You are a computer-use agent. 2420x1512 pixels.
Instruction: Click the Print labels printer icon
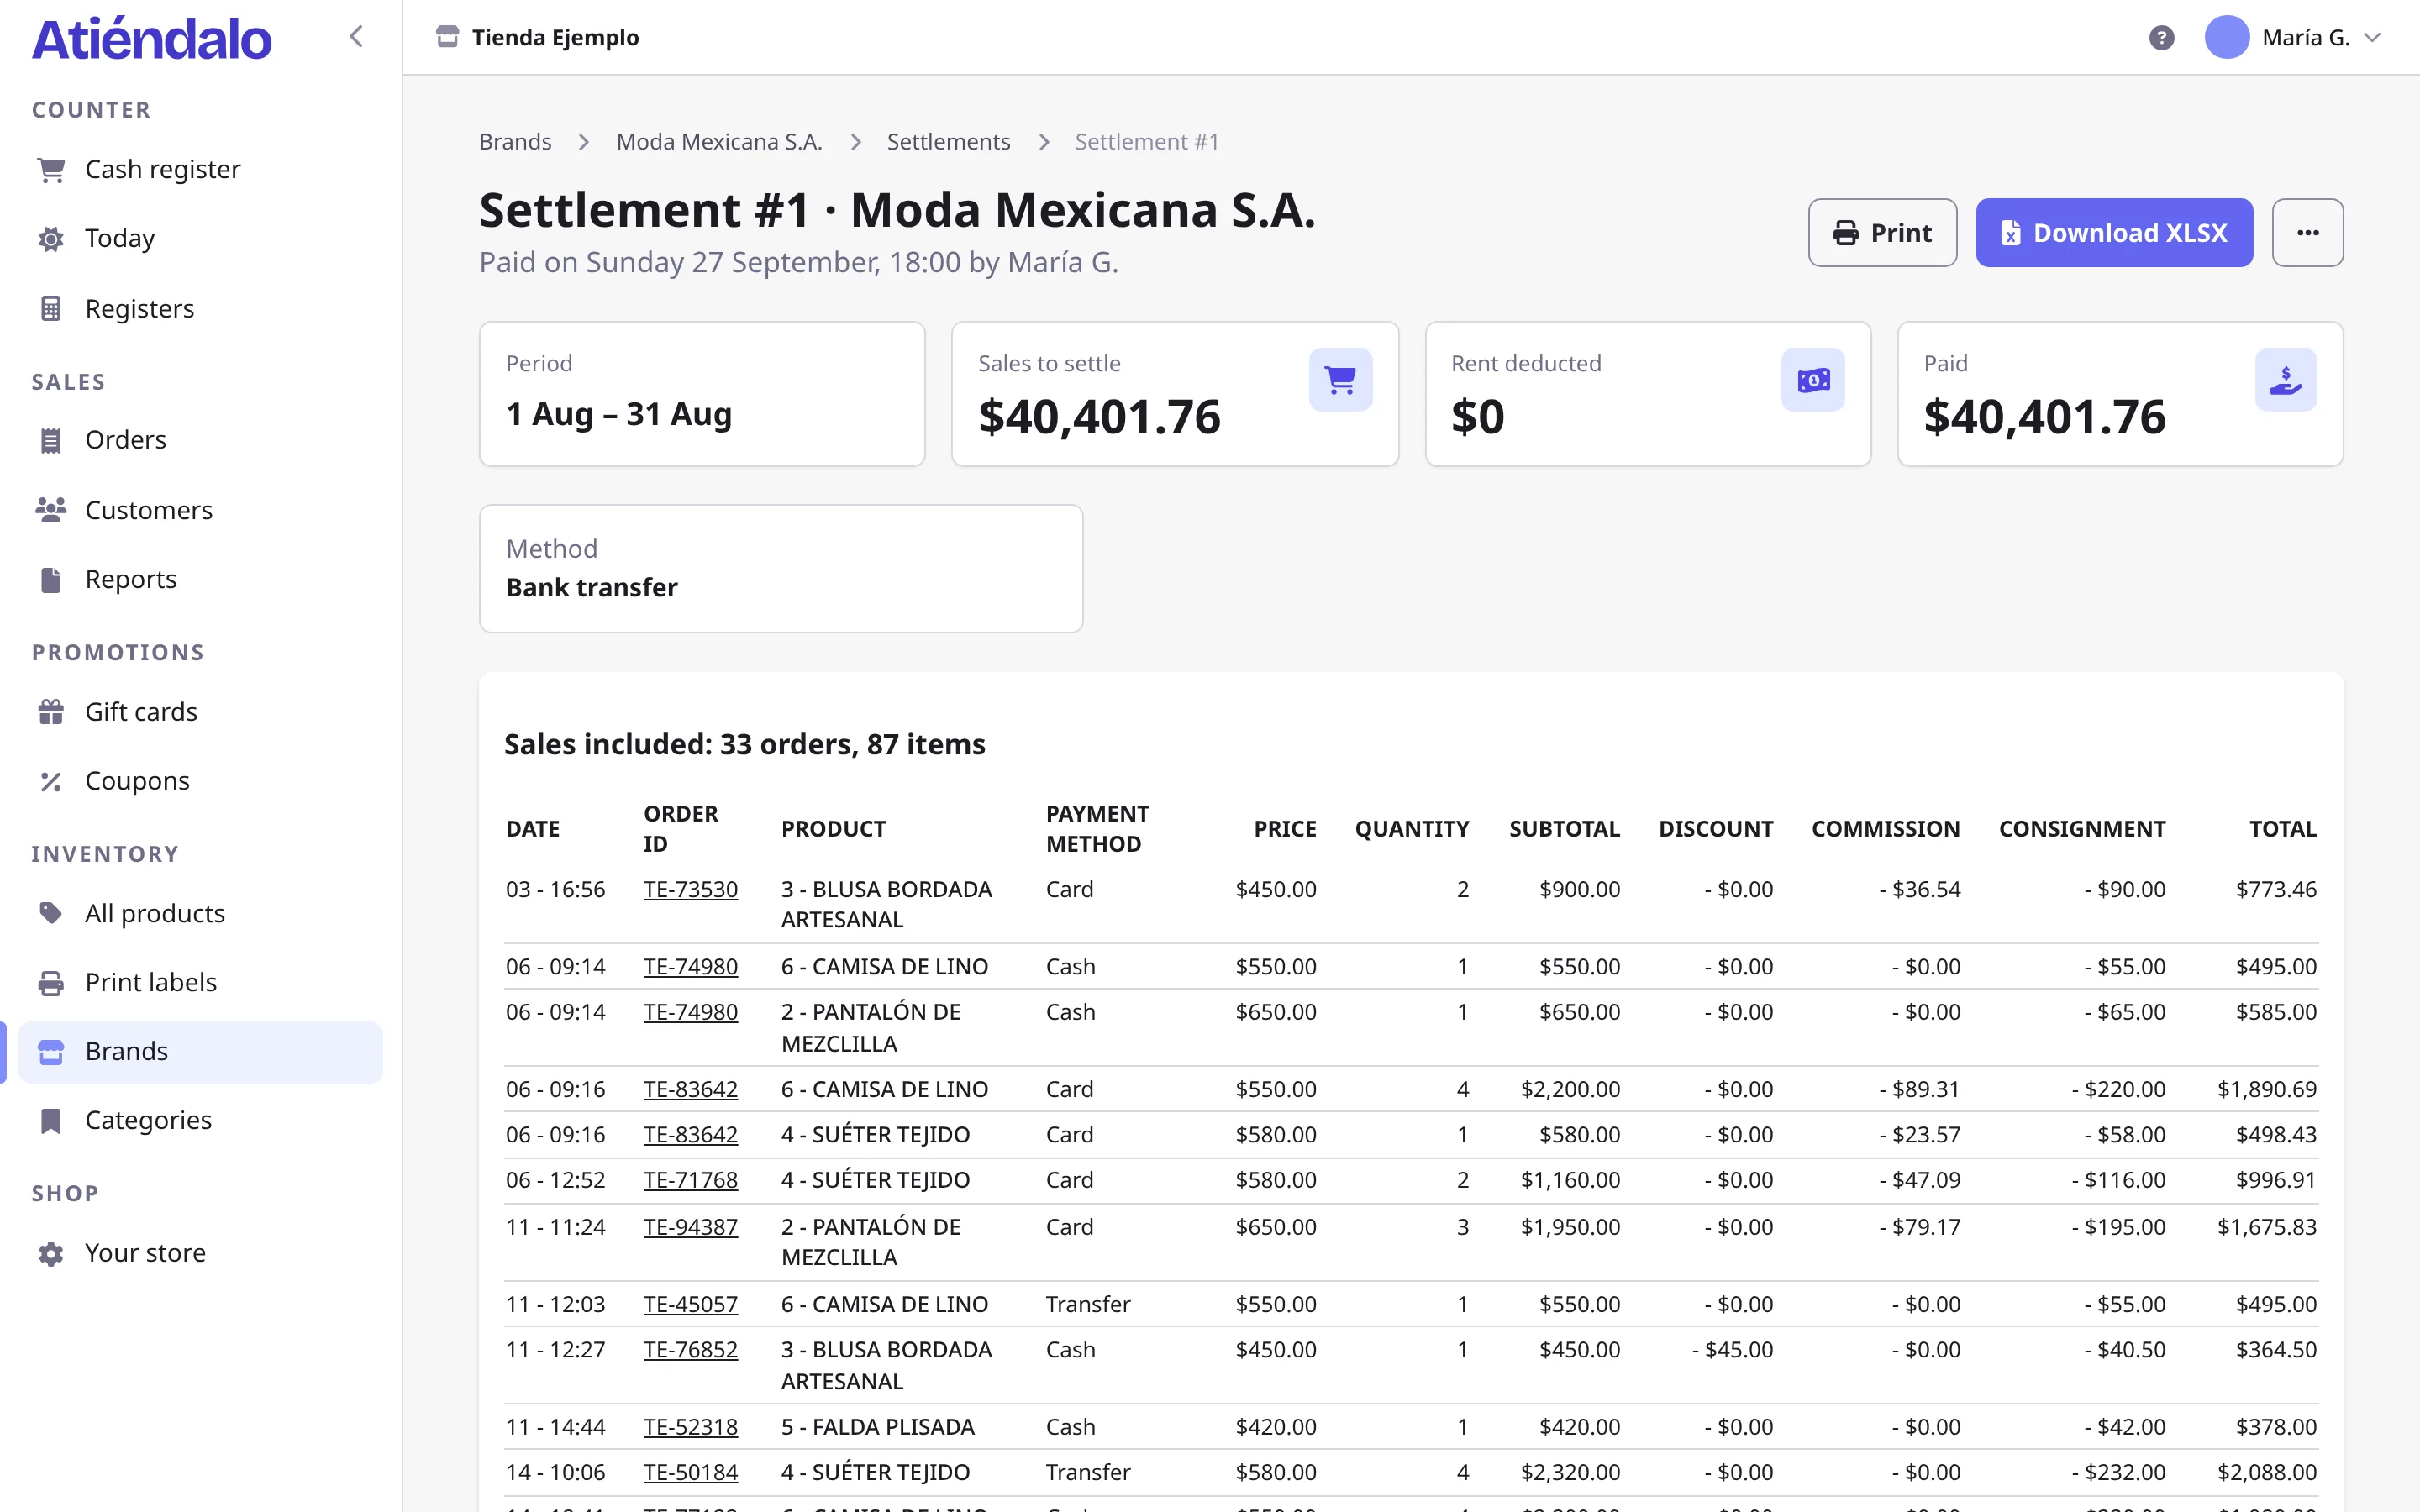51,983
